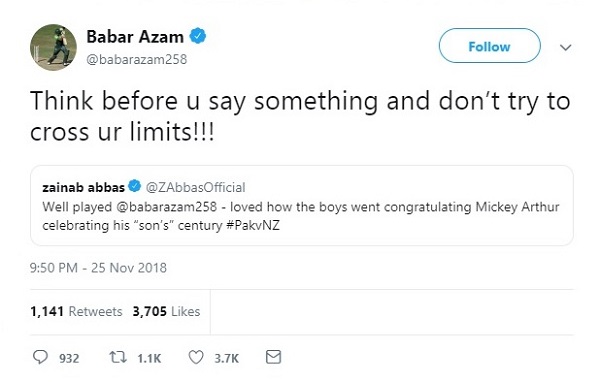Follow Babar Azam

click(x=489, y=46)
